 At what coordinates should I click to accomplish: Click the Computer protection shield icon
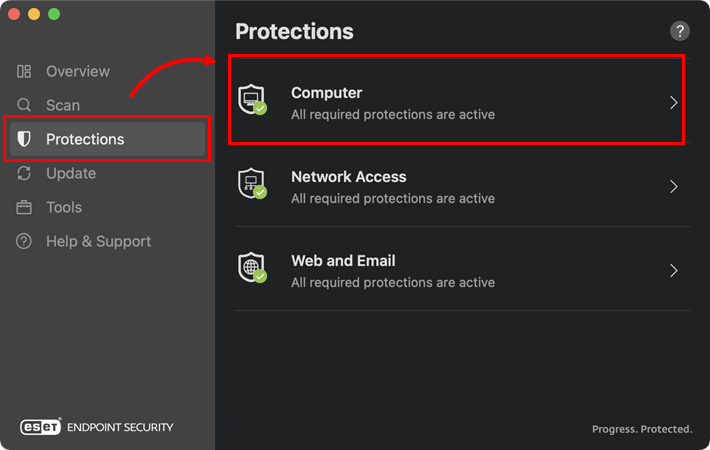point(251,100)
